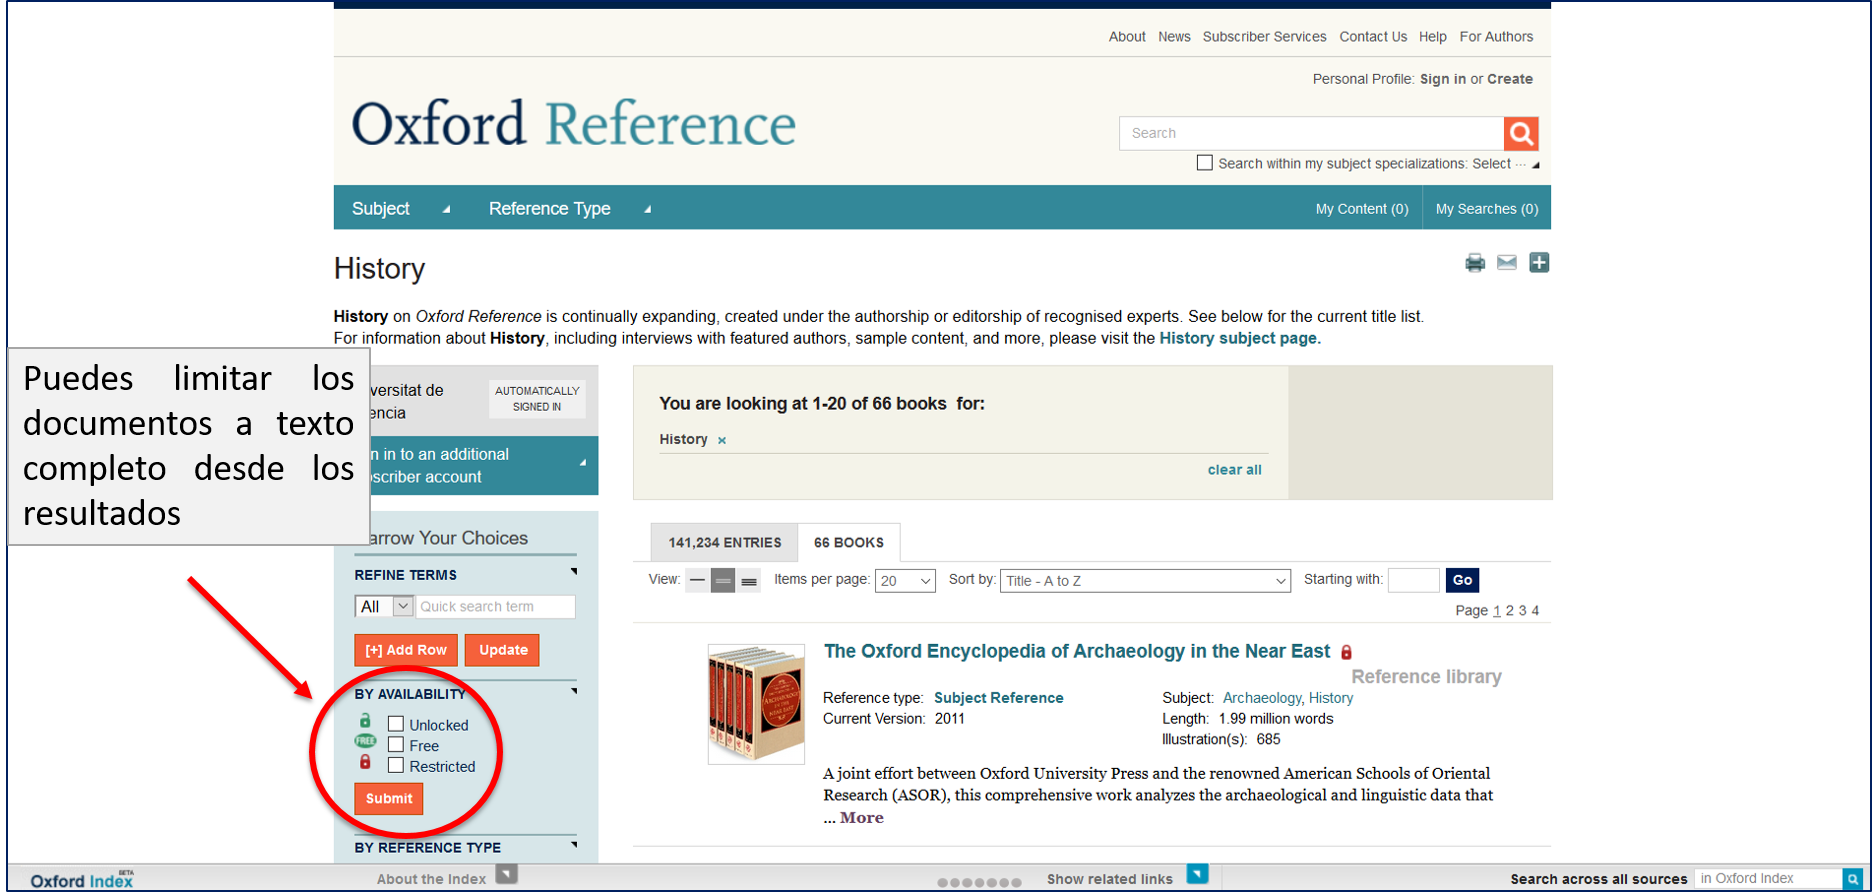This screenshot has height=892, width=1872.
Task: Go to results page 3
Action: [1522, 611]
